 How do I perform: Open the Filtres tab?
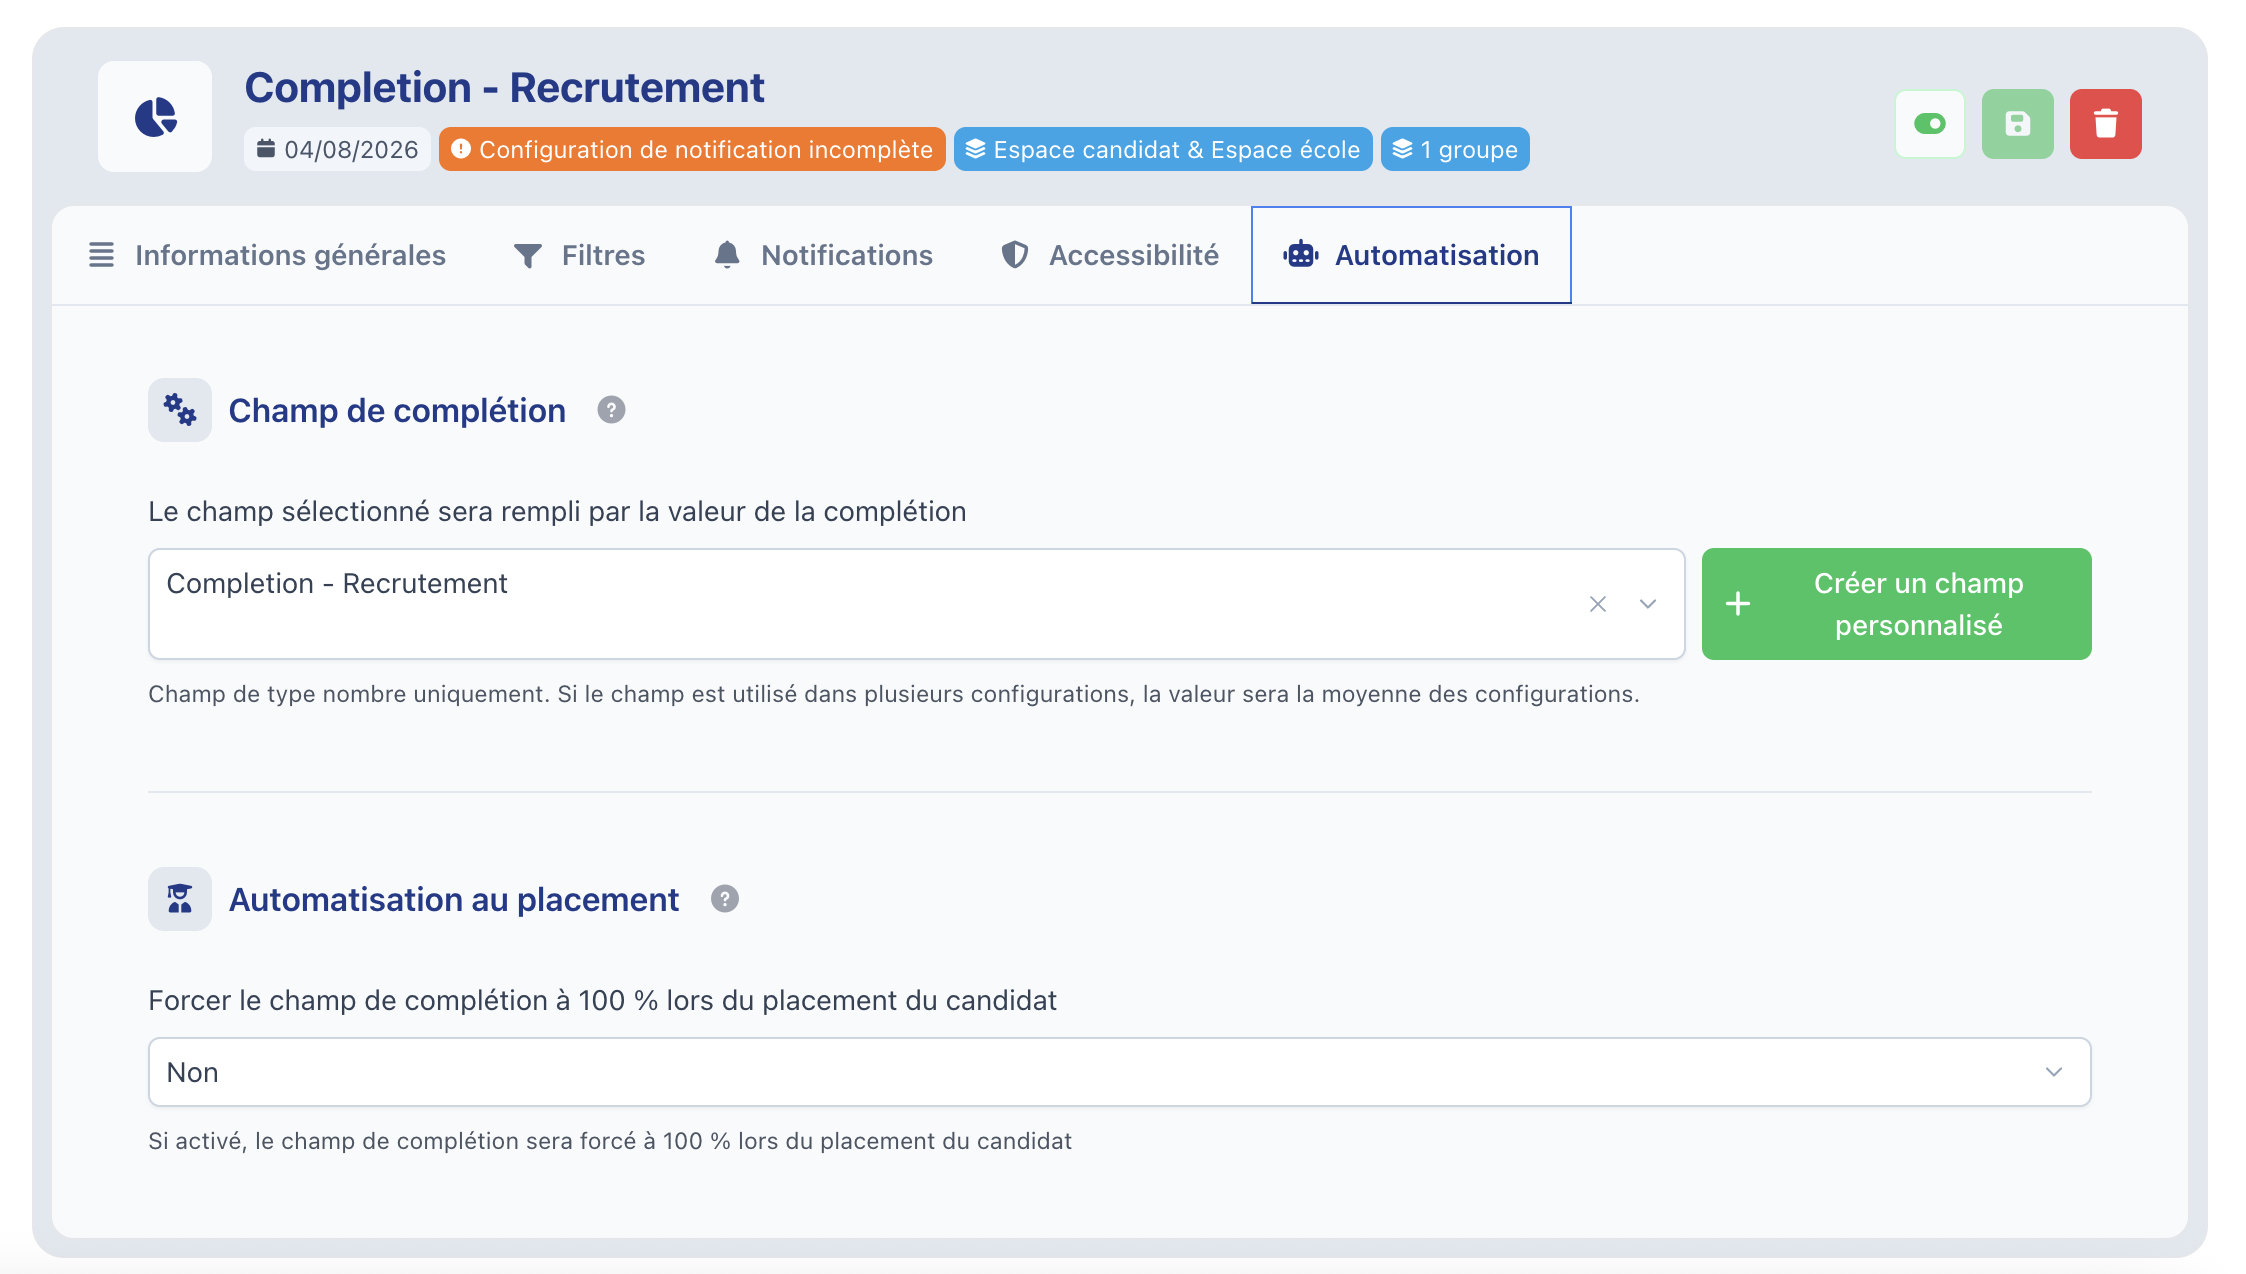(579, 255)
